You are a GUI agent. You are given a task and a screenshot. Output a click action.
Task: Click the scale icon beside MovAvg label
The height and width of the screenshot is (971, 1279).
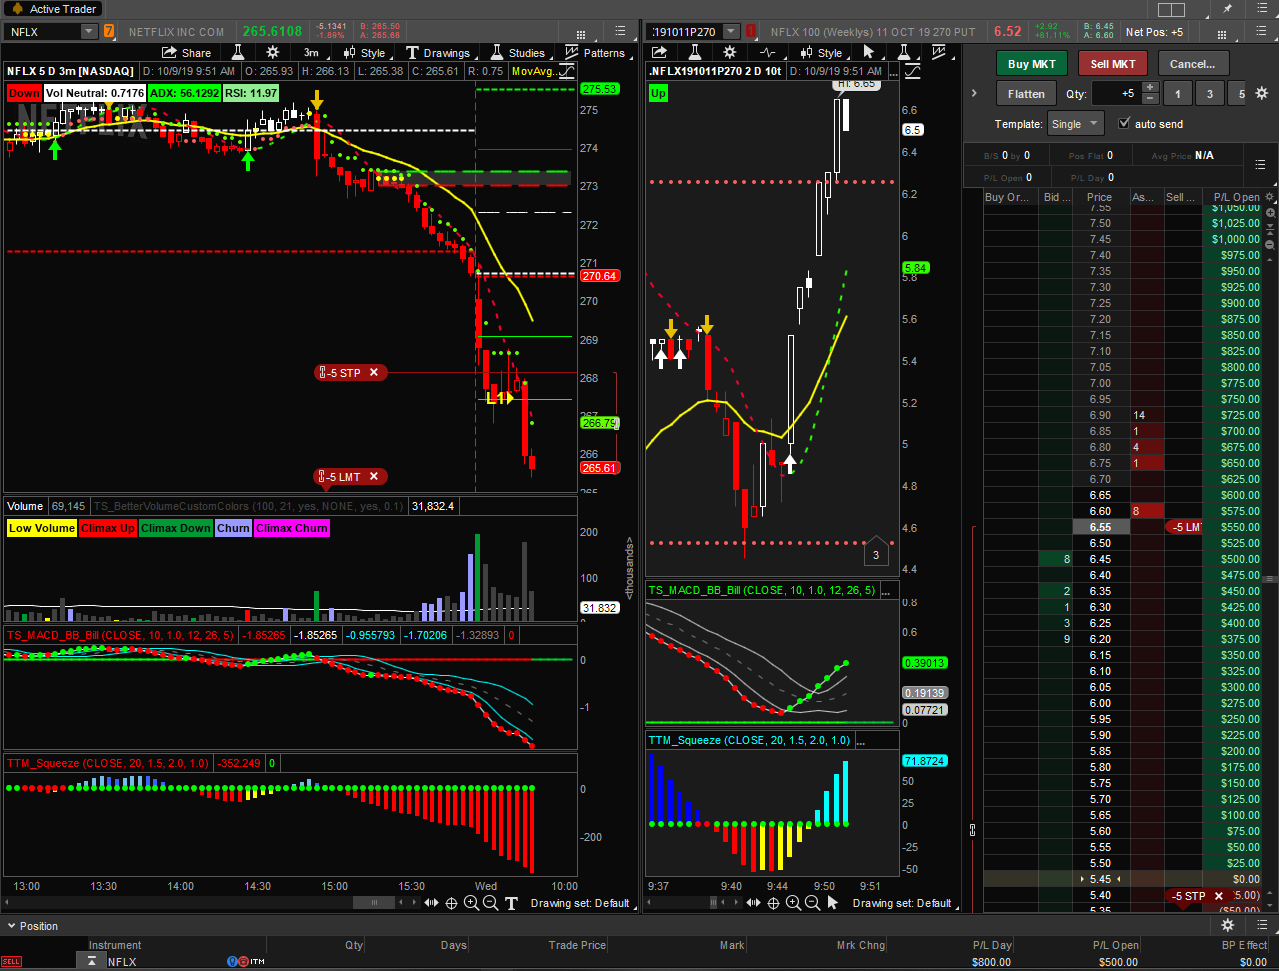tap(568, 71)
